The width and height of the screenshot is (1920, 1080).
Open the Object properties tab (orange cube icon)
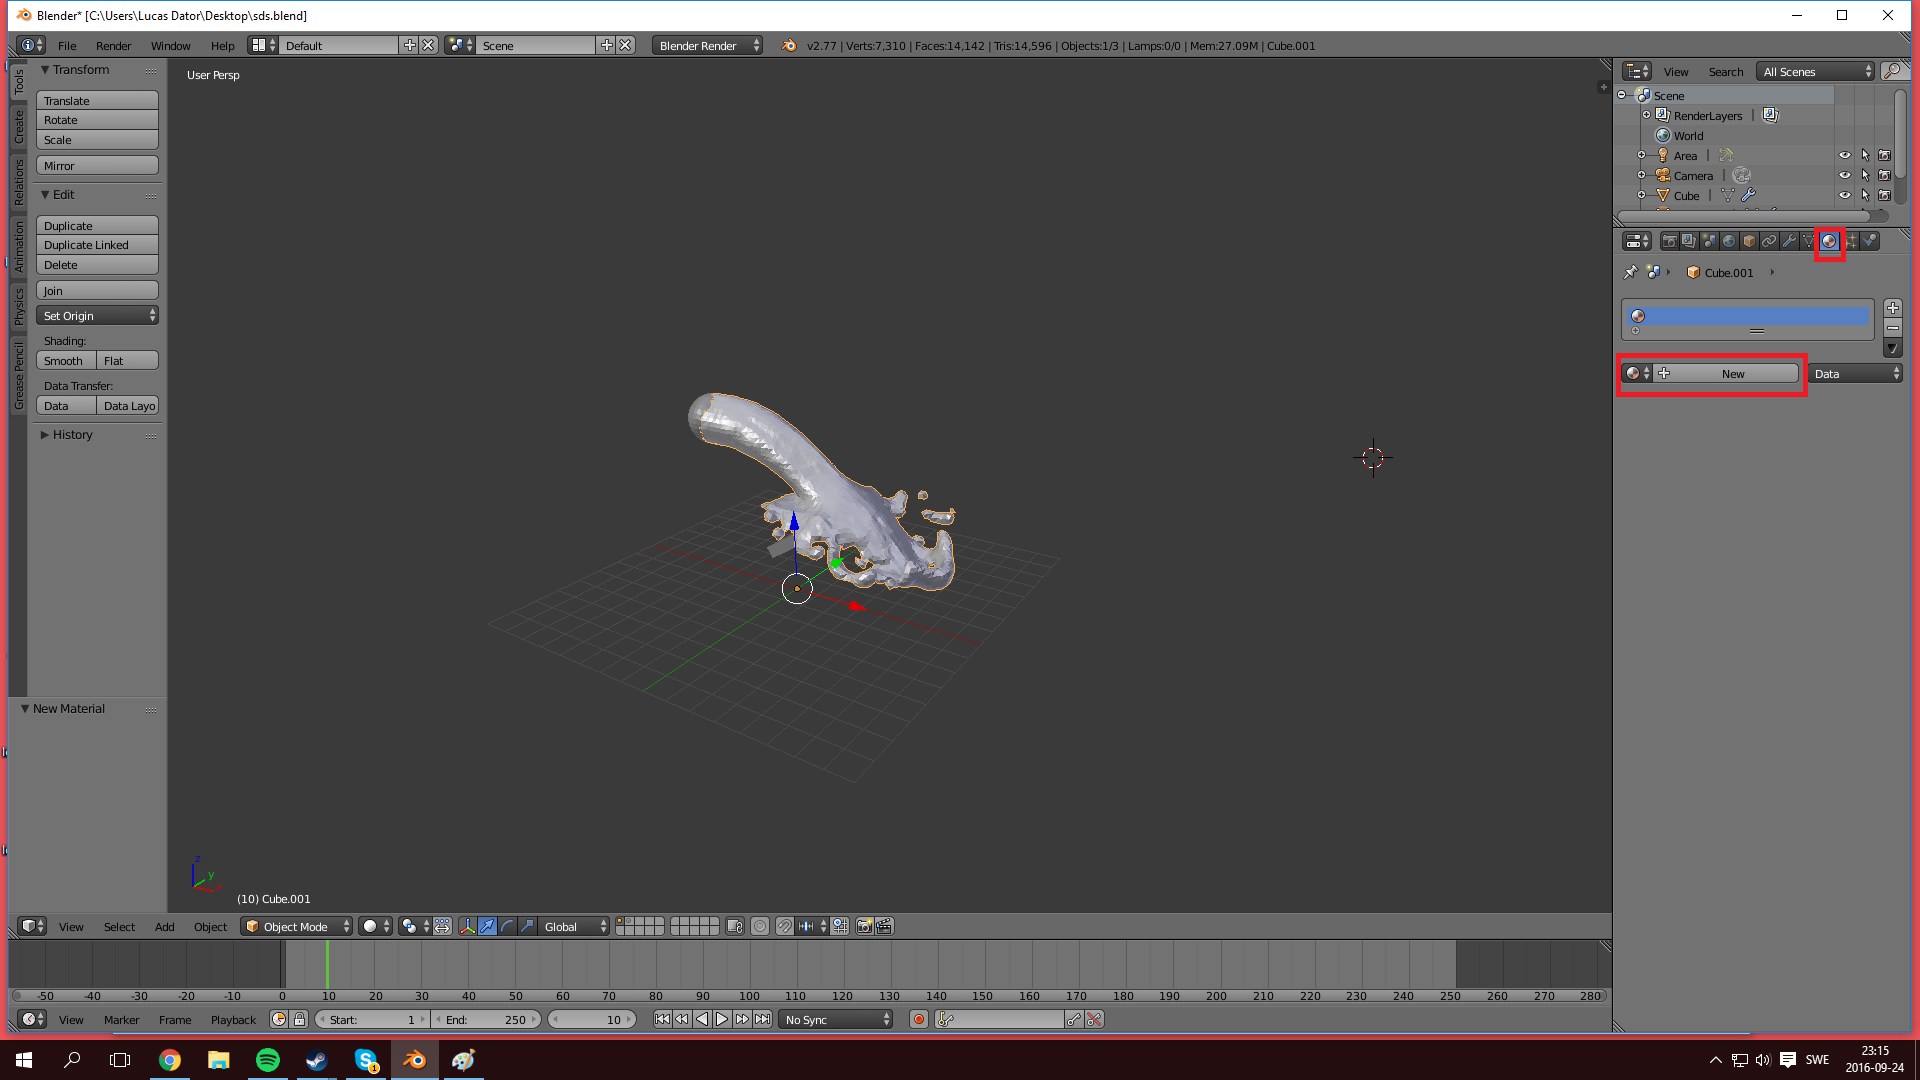click(1749, 241)
